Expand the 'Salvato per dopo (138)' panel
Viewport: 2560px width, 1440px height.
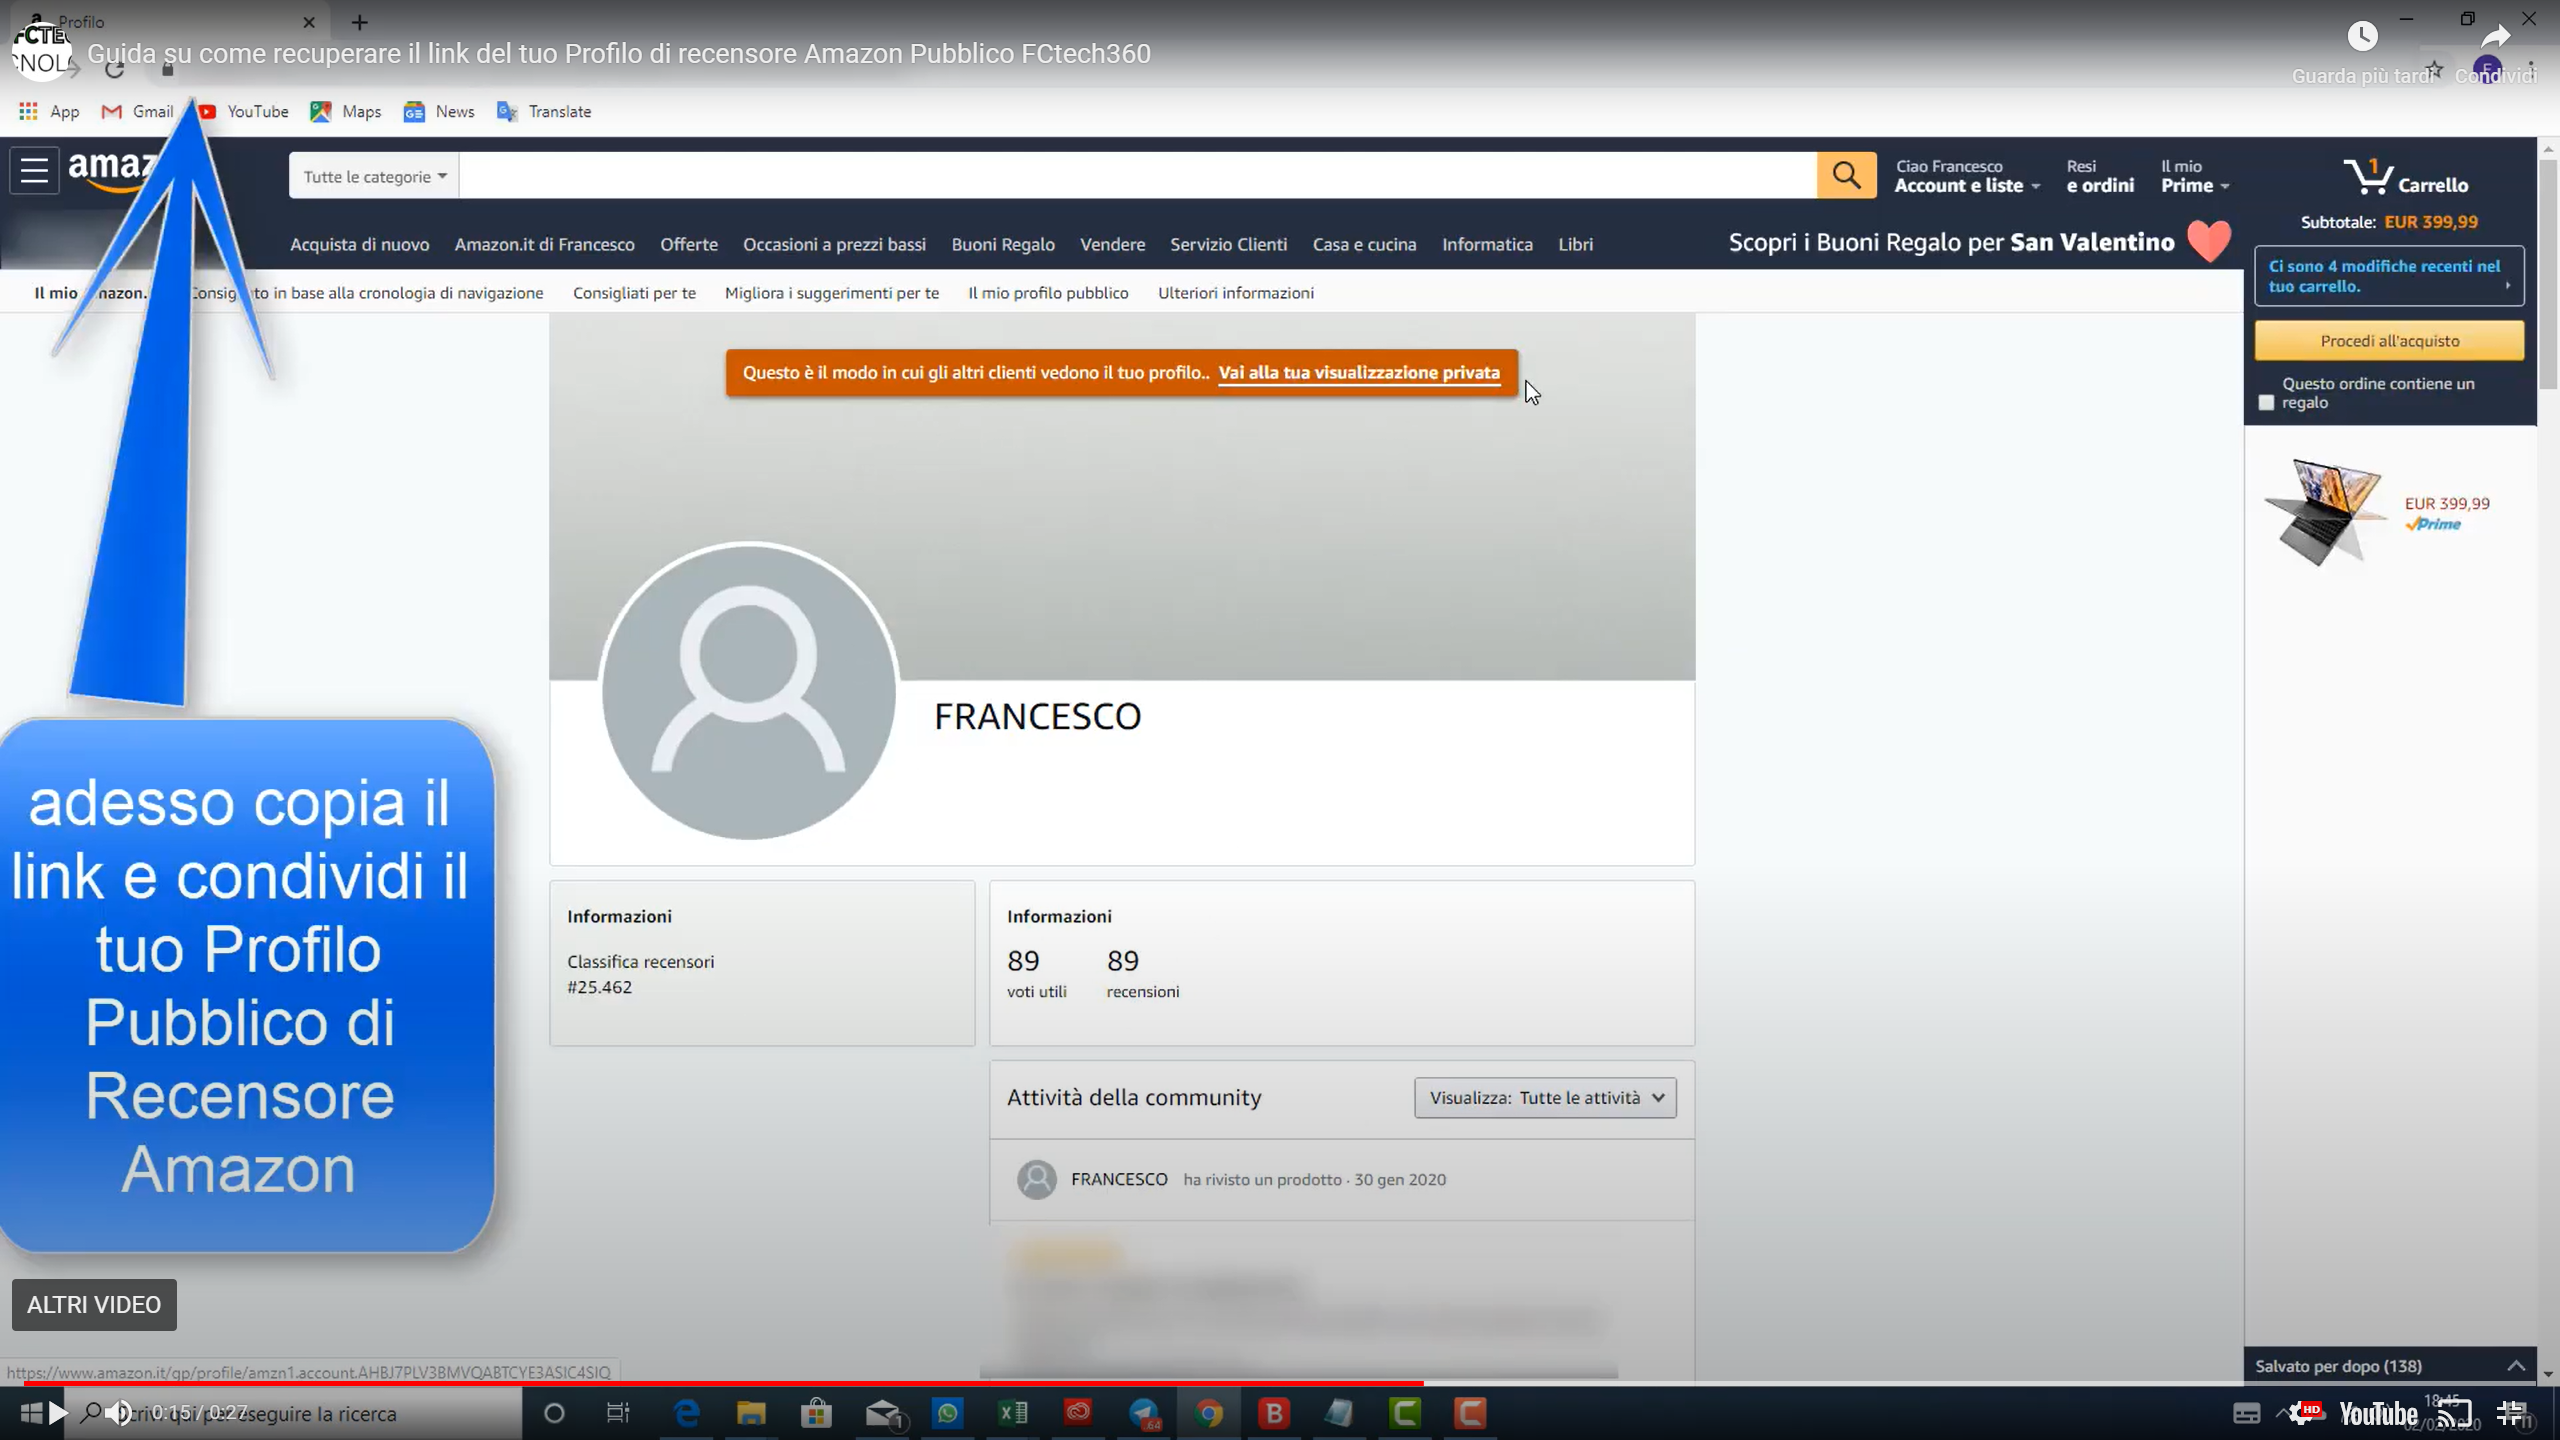[x=2390, y=1366]
